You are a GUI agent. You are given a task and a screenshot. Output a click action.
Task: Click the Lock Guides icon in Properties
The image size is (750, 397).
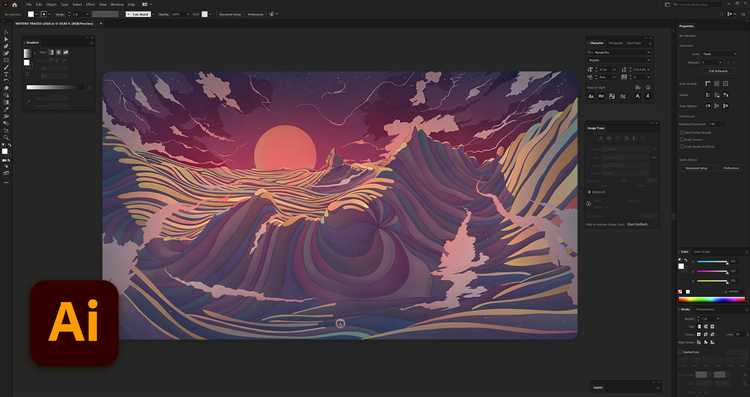717,95
